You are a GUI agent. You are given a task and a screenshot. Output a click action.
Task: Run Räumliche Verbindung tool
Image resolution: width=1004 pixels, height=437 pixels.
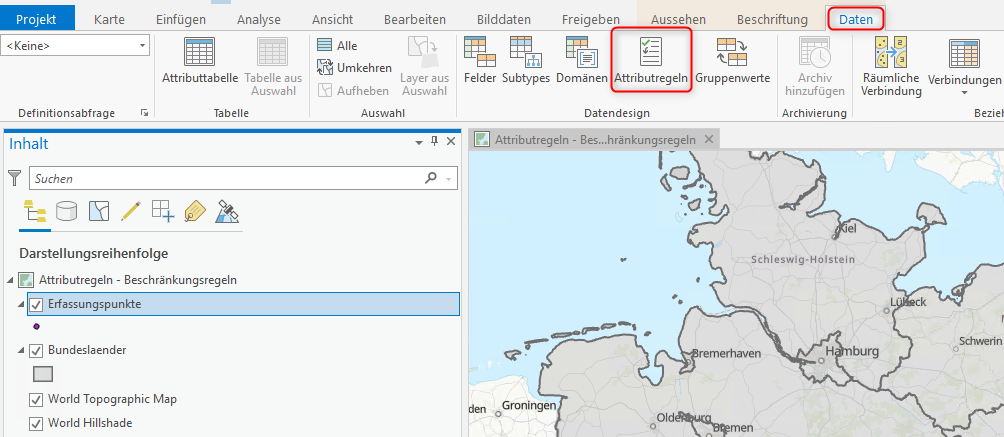[x=891, y=66]
